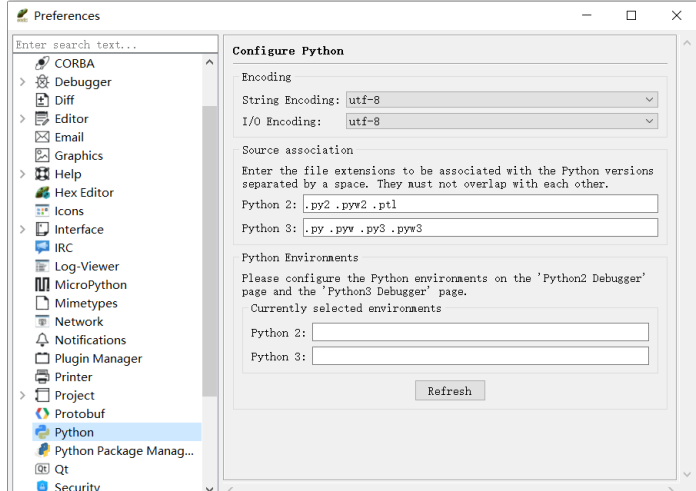
Task: Select the Python Package Manager icon
Action: [x=42, y=451]
